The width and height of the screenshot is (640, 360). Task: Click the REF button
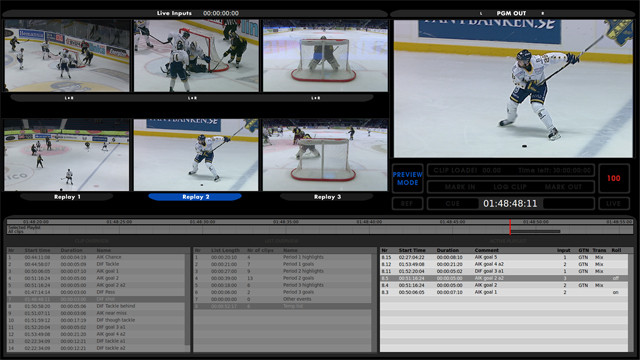point(407,203)
